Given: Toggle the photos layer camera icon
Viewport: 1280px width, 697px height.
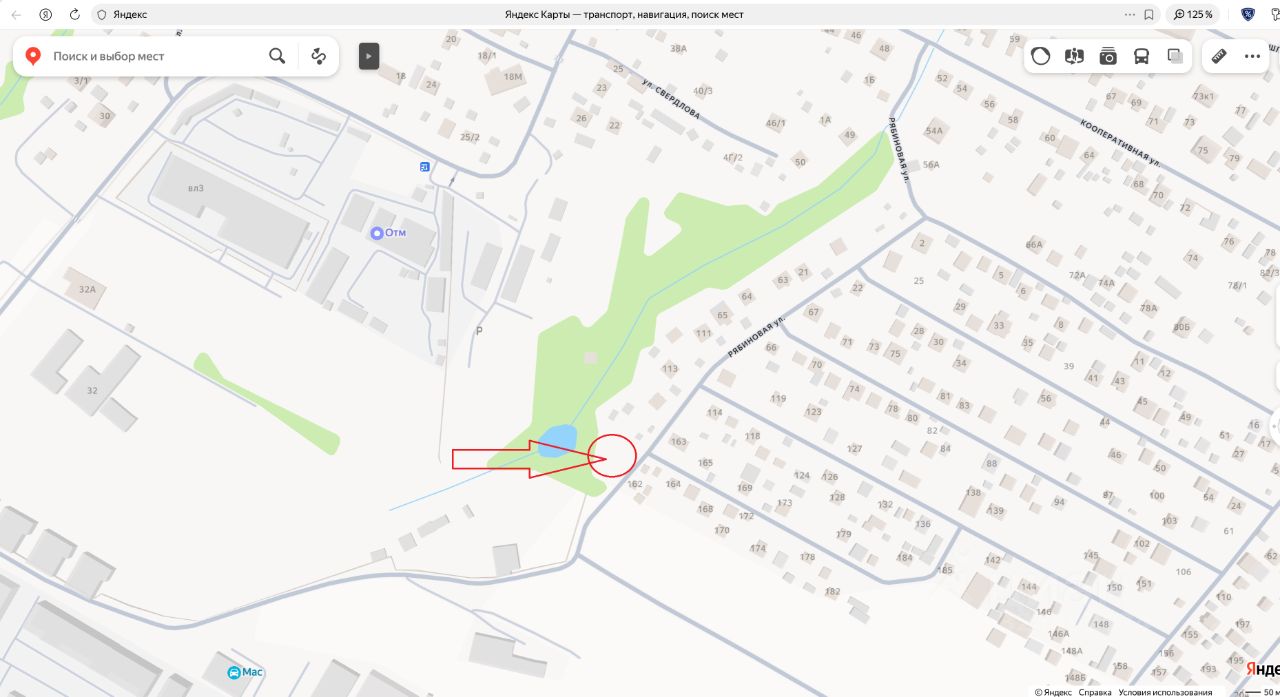Looking at the screenshot, I should pyautogui.click(x=1108, y=56).
